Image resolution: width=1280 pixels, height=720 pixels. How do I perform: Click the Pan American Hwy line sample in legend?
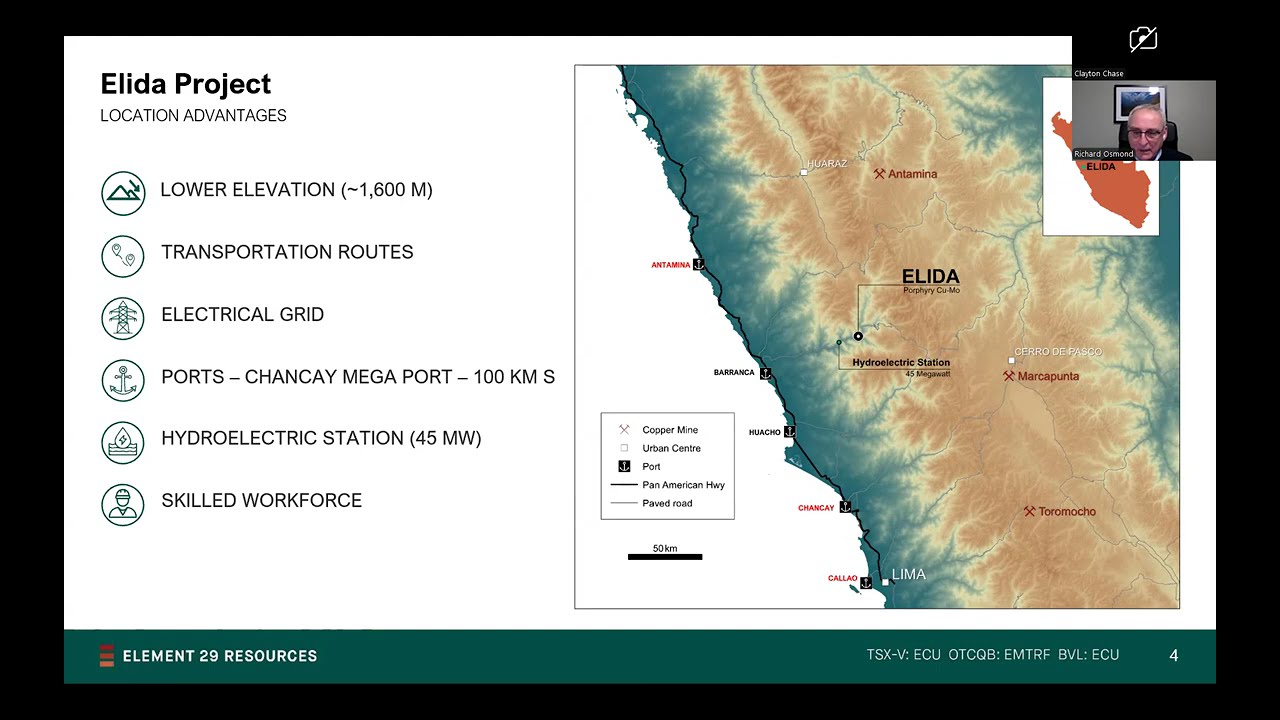click(624, 485)
